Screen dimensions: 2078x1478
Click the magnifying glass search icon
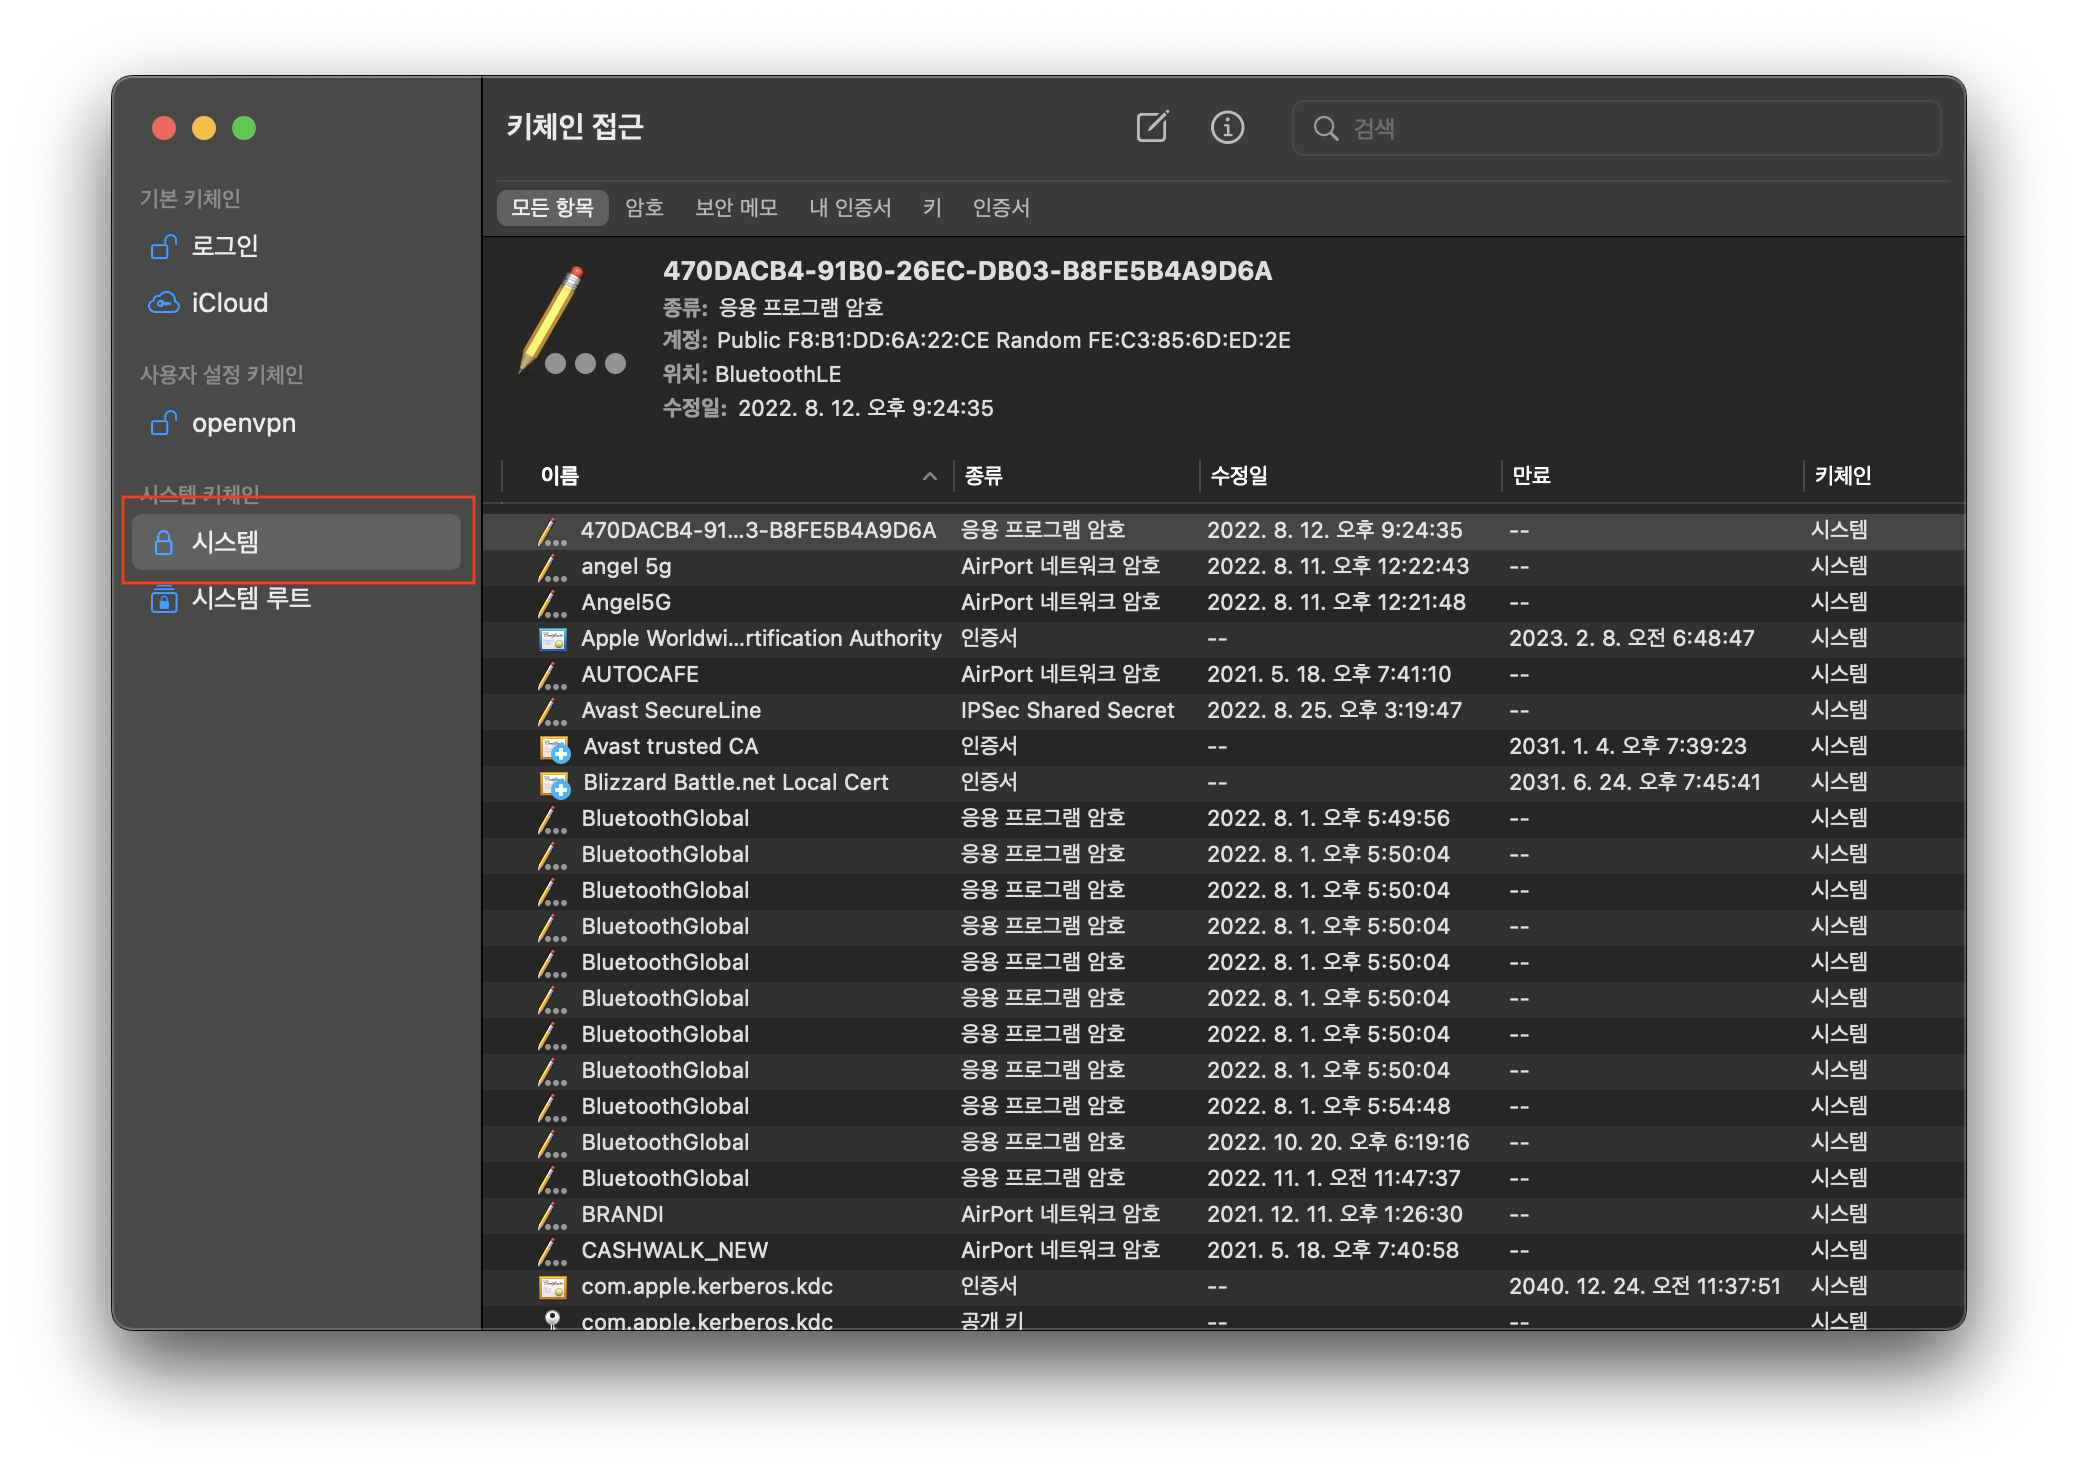point(1325,128)
